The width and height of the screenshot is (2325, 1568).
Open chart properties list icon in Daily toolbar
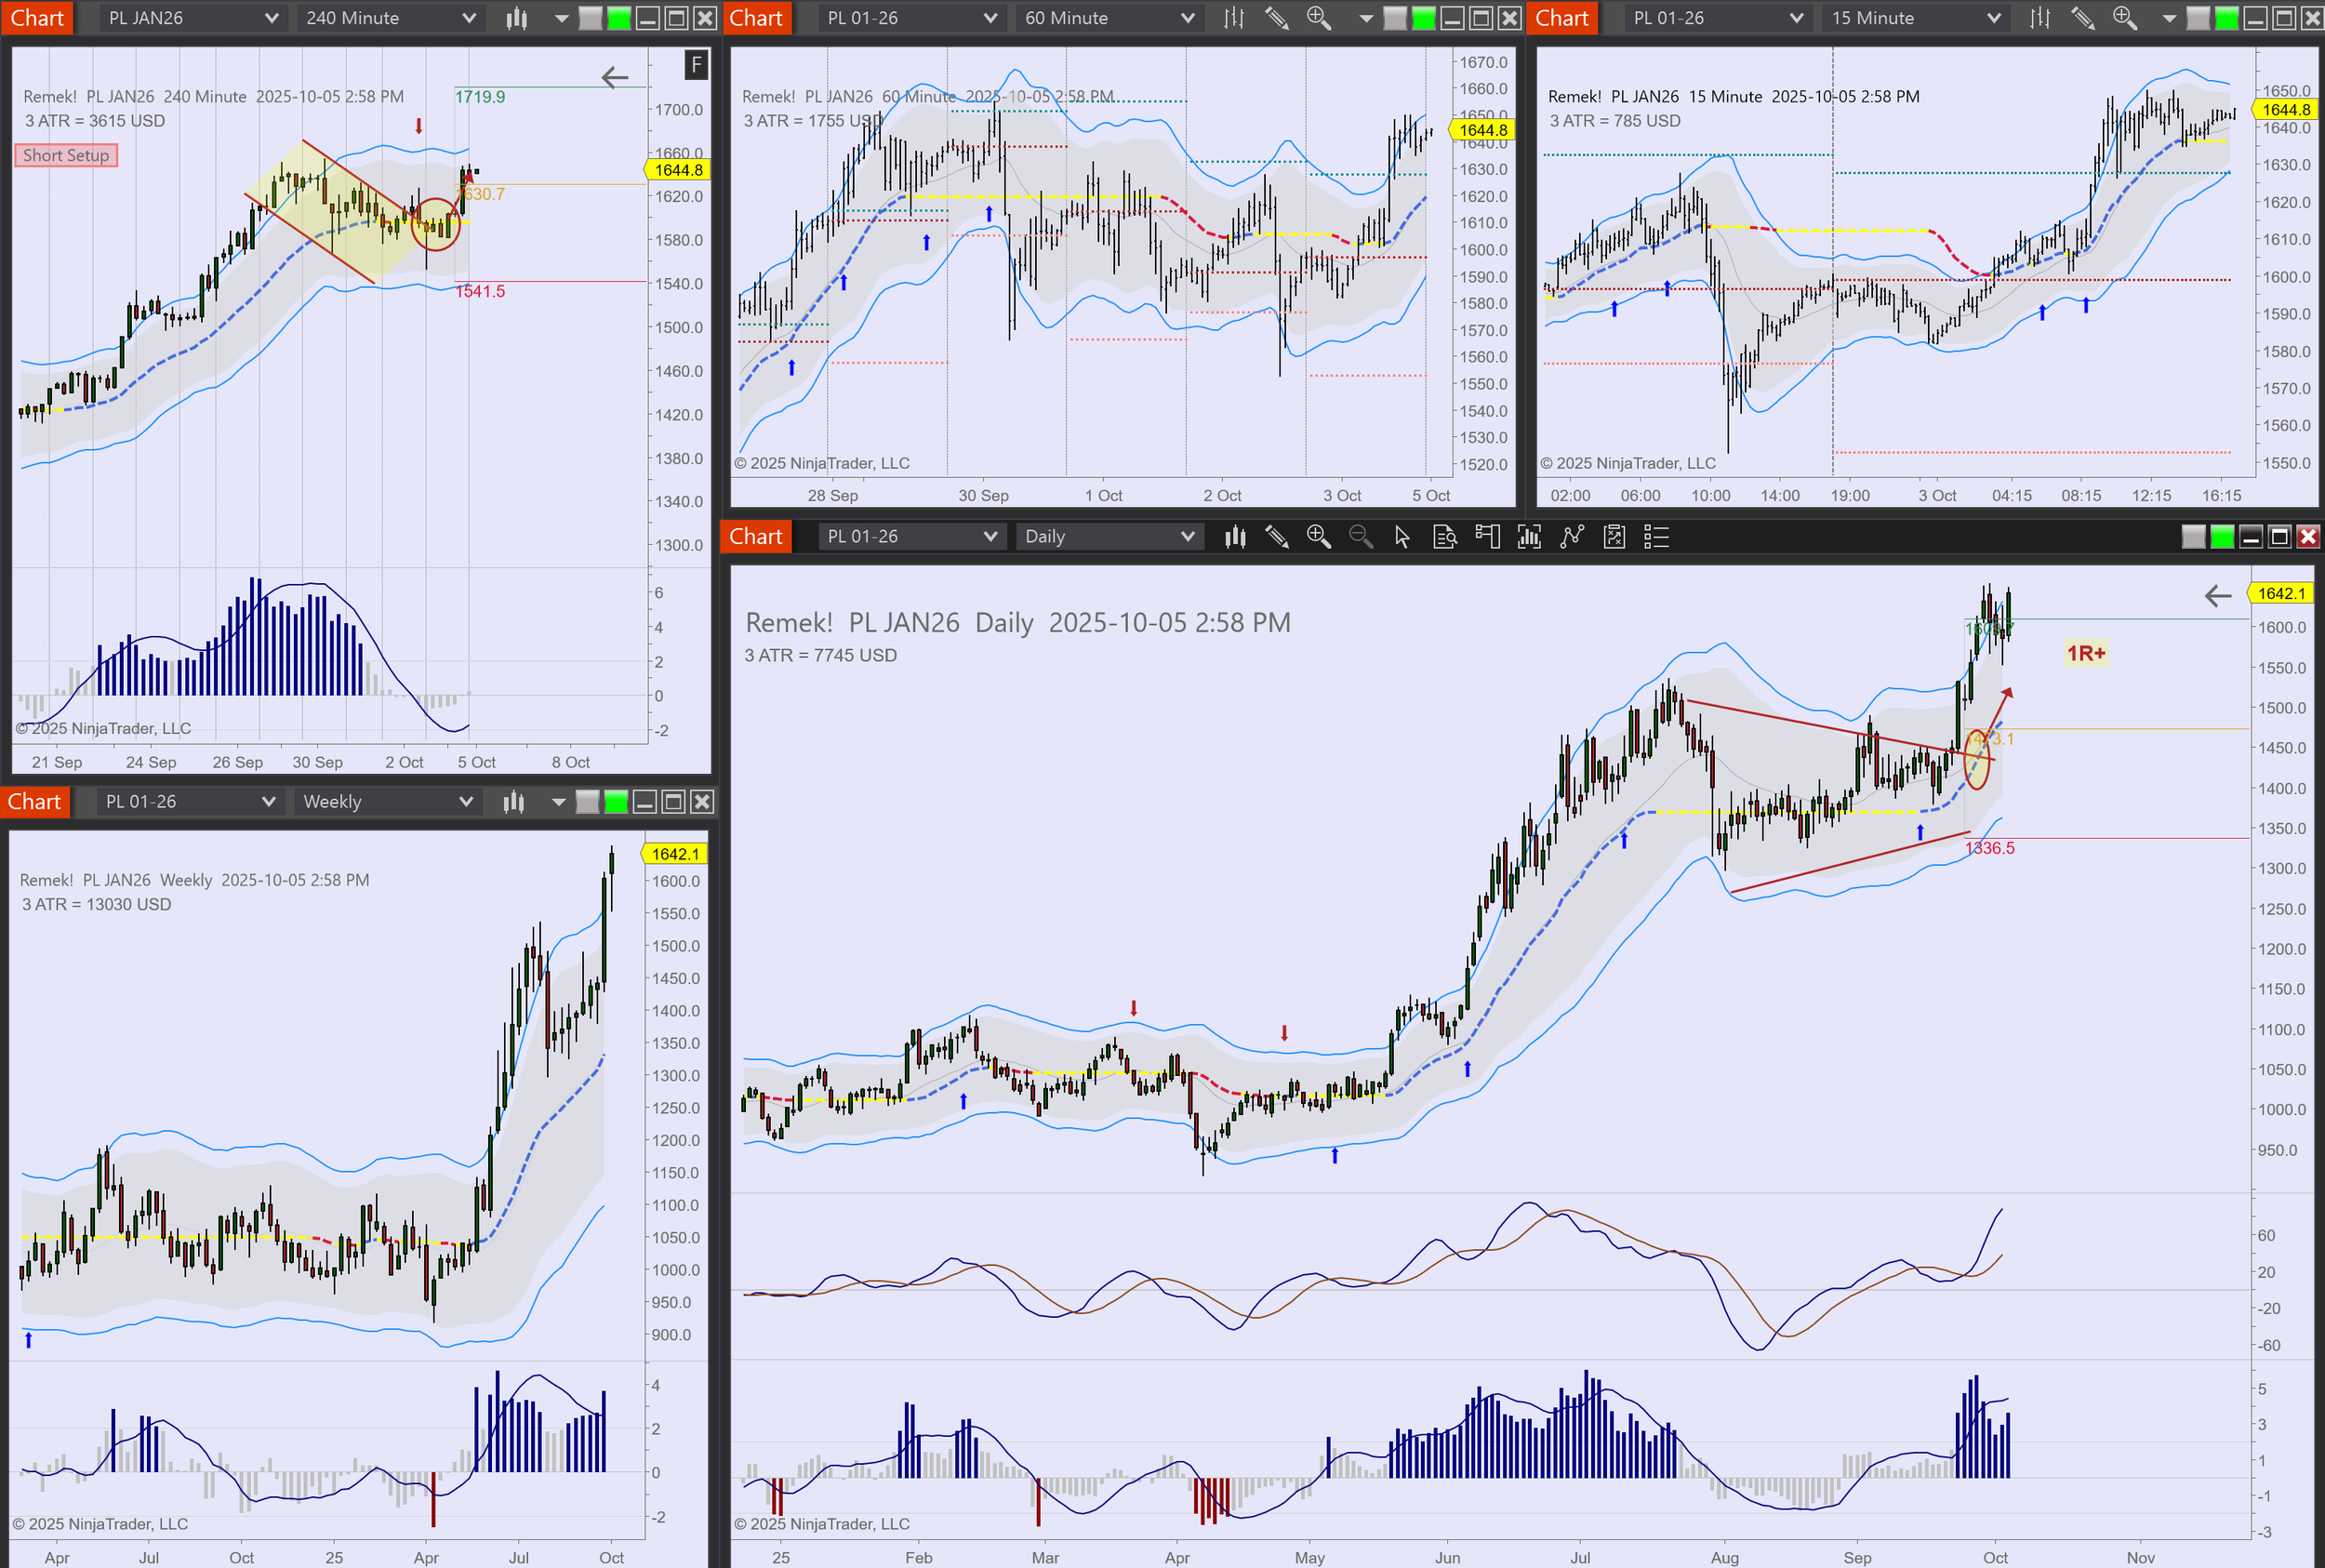click(x=1656, y=537)
